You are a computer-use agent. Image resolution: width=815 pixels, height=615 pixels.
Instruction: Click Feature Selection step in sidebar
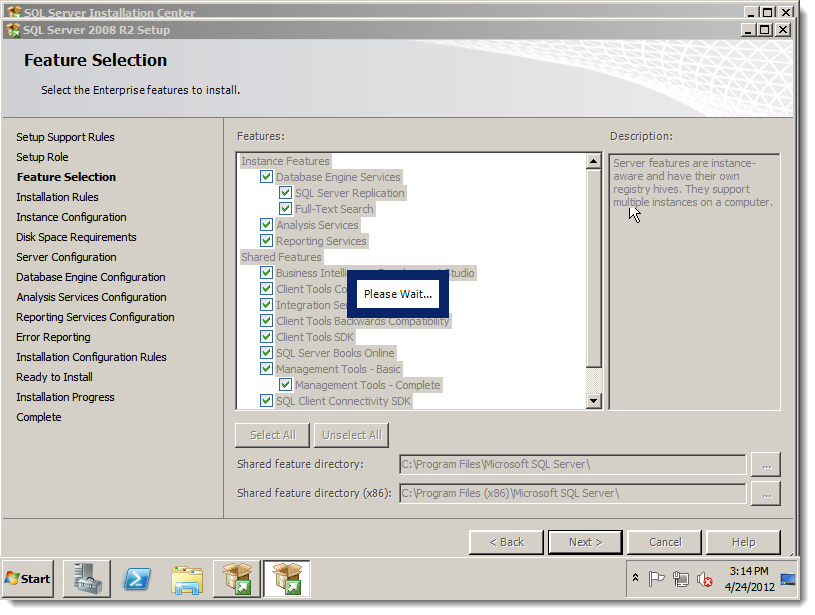[x=66, y=177]
